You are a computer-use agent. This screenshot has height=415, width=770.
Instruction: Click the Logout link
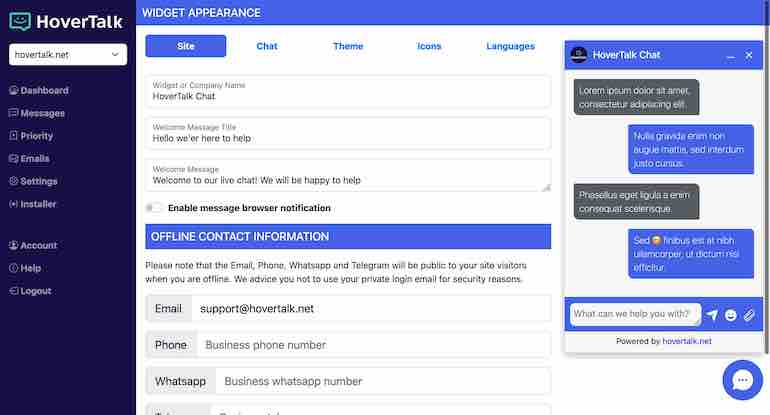[35, 291]
